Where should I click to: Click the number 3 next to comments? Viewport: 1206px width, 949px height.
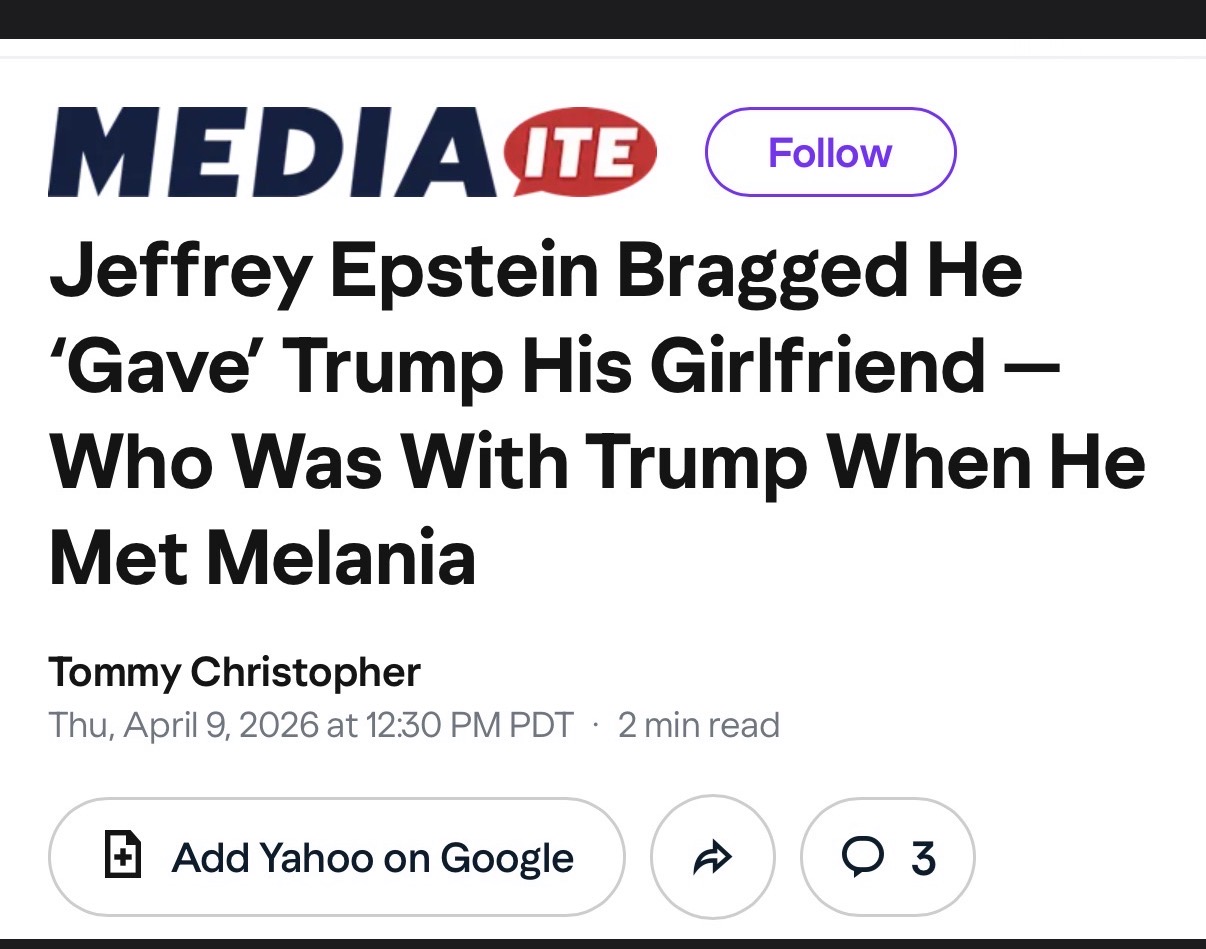click(923, 858)
